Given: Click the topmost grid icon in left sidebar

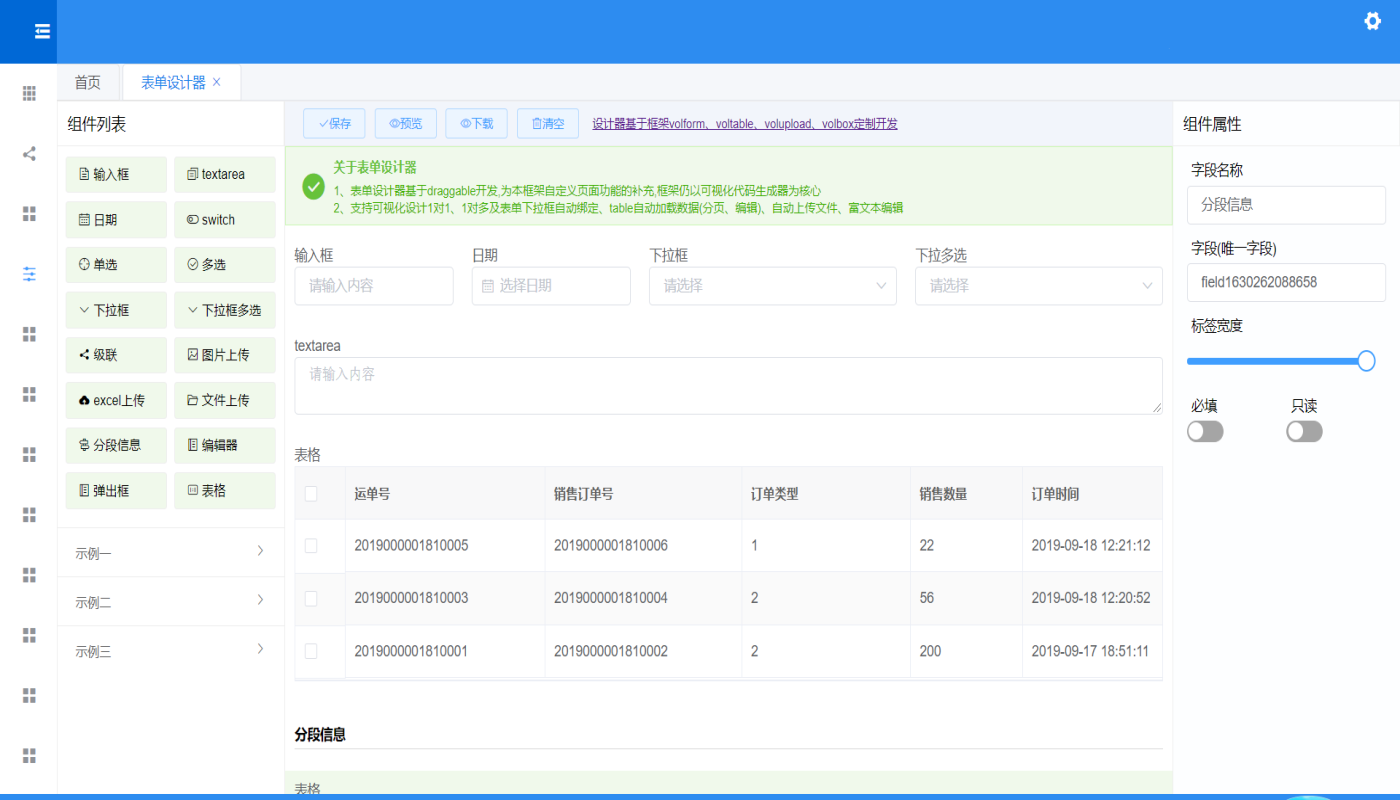Looking at the screenshot, I should 29,93.
